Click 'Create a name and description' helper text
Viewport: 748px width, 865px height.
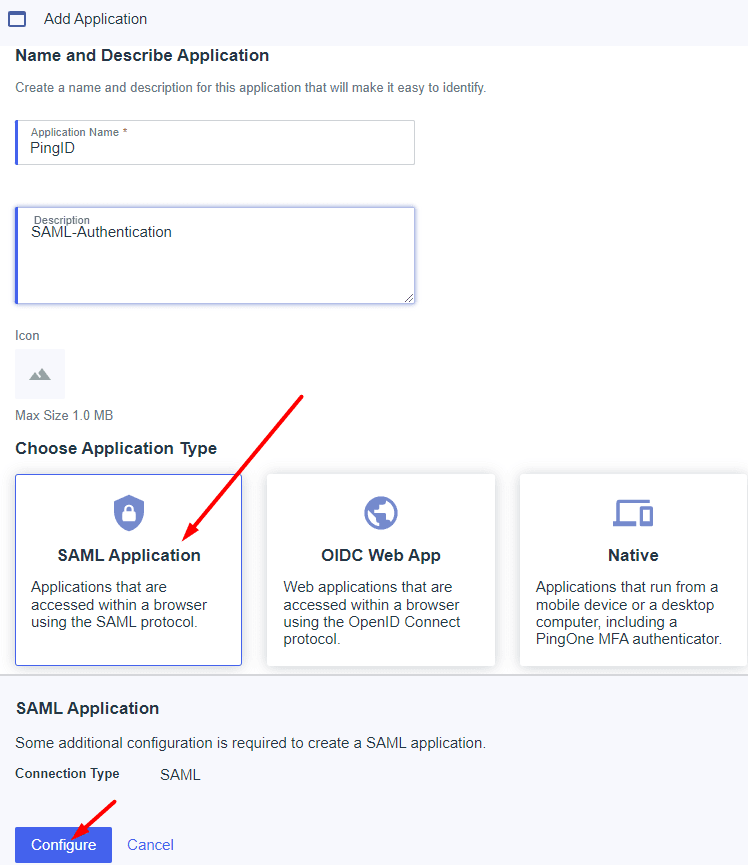pos(250,88)
